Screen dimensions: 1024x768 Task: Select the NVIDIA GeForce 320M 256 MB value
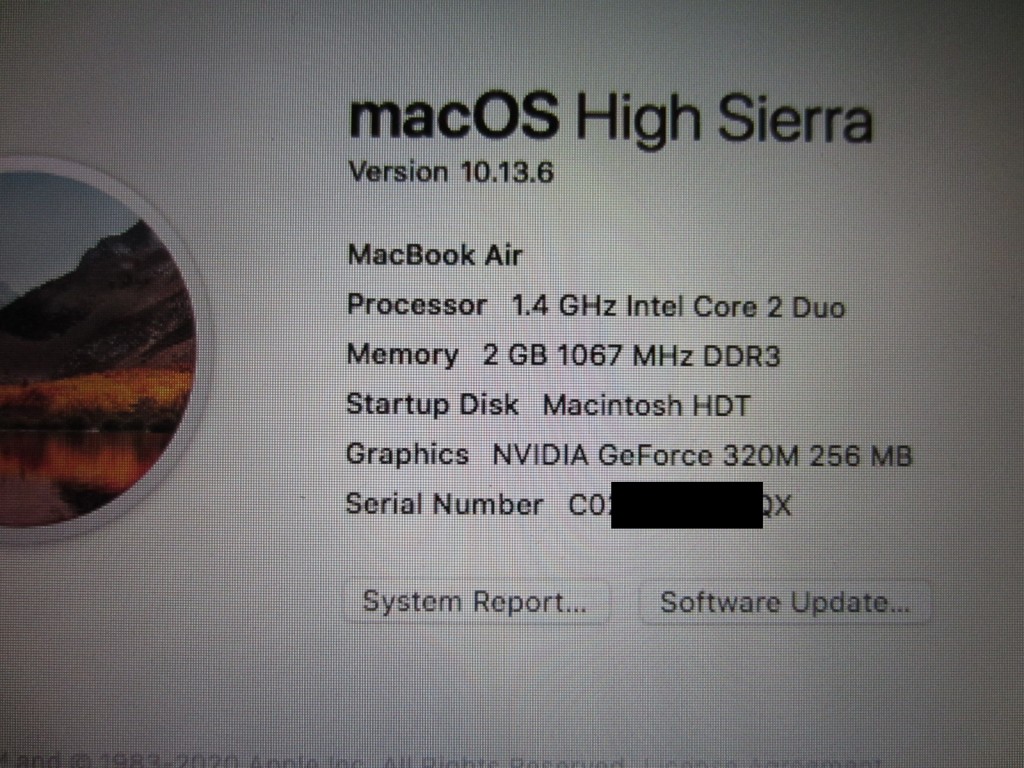pos(702,455)
